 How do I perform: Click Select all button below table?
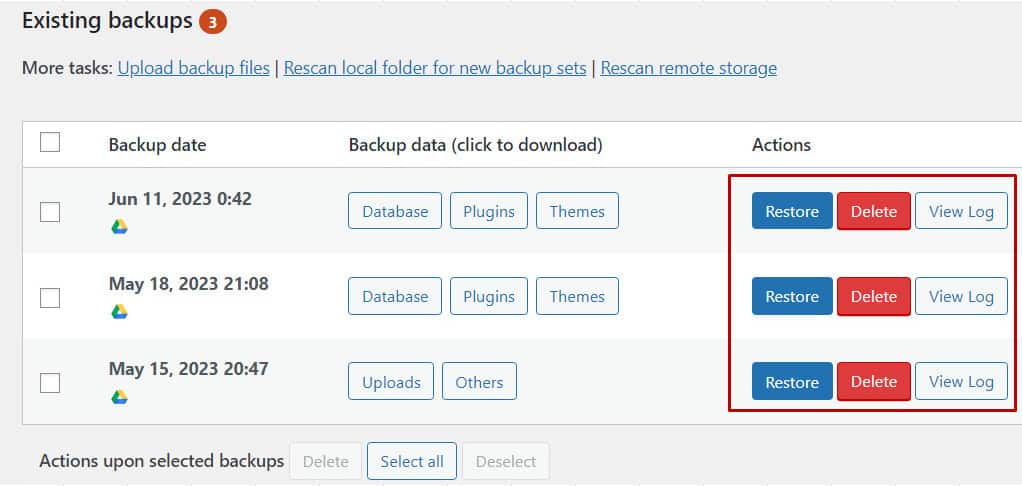pyautogui.click(x=412, y=461)
